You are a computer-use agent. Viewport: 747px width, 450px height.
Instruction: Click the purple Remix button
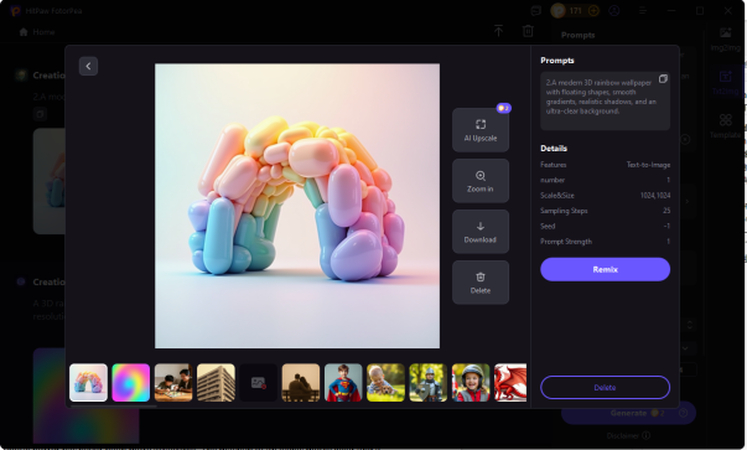tap(605, 270)
